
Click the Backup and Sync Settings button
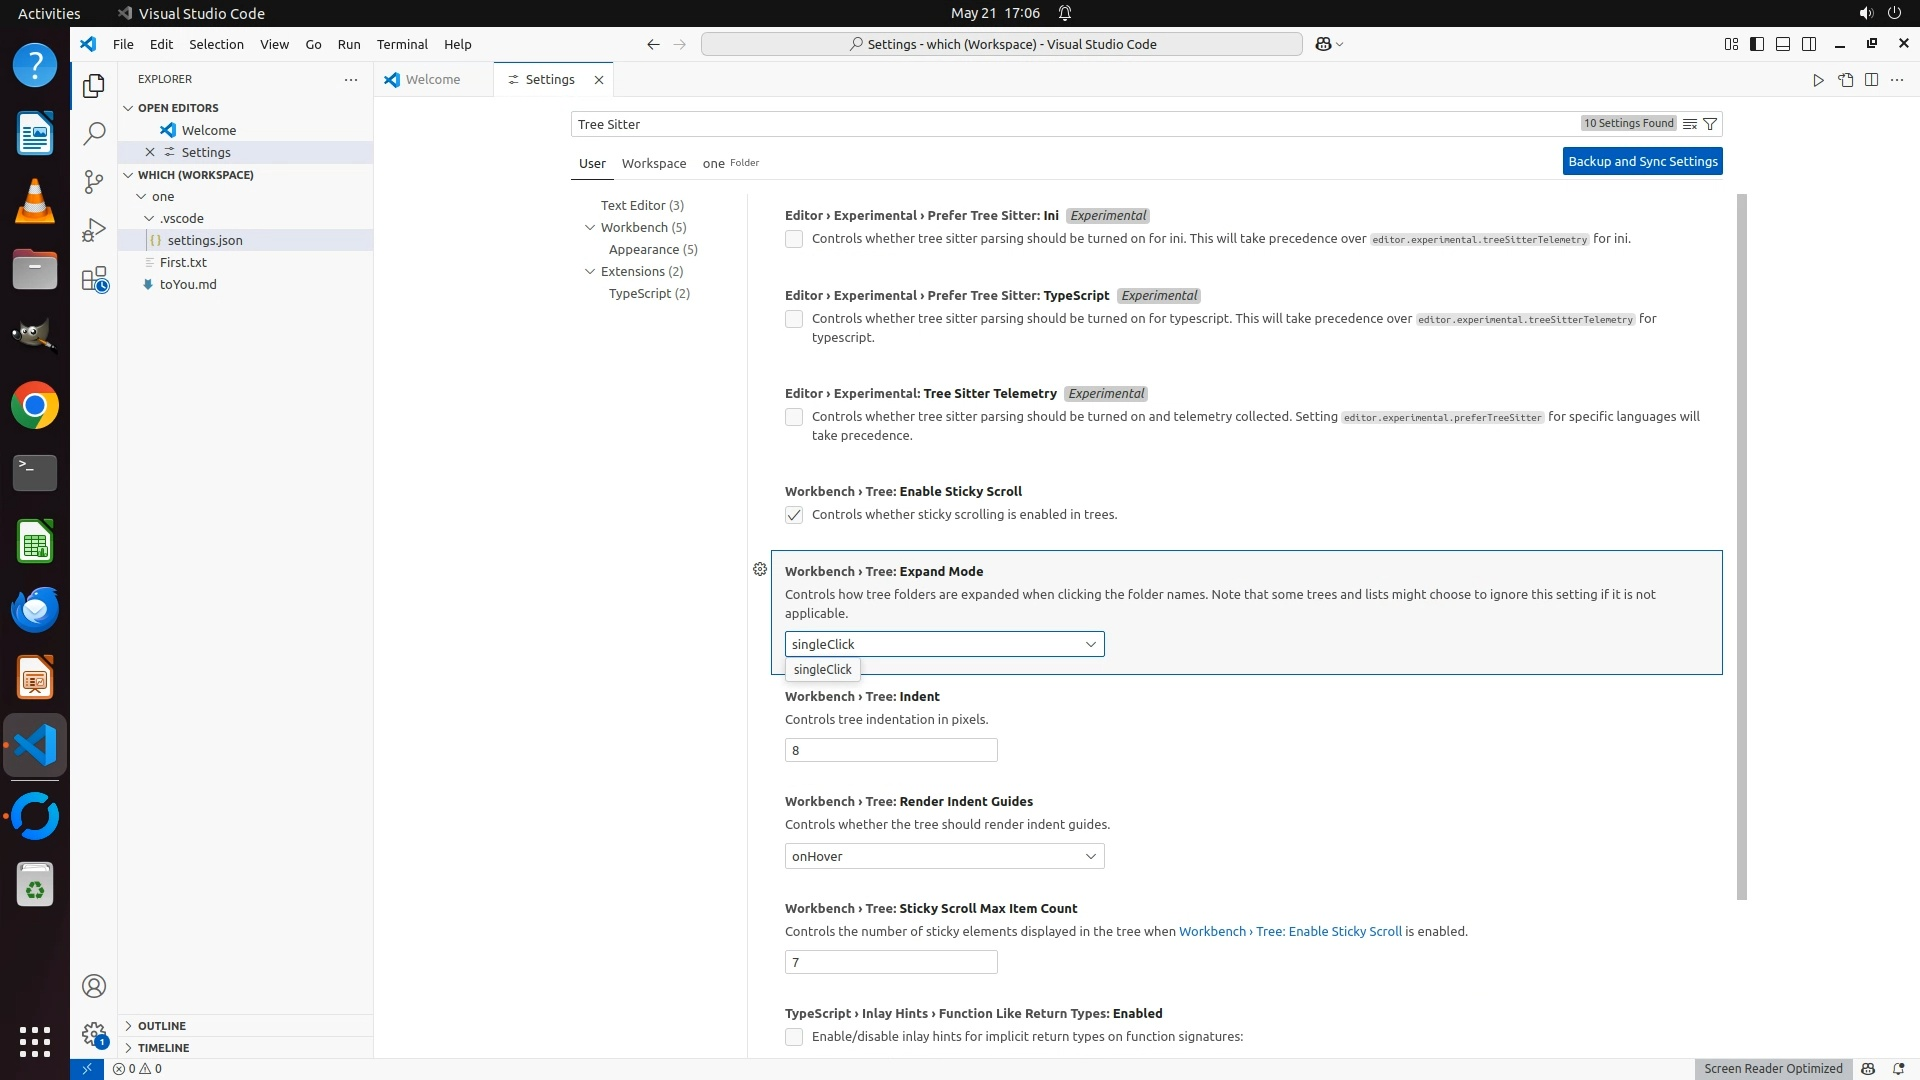(1642, 161)
